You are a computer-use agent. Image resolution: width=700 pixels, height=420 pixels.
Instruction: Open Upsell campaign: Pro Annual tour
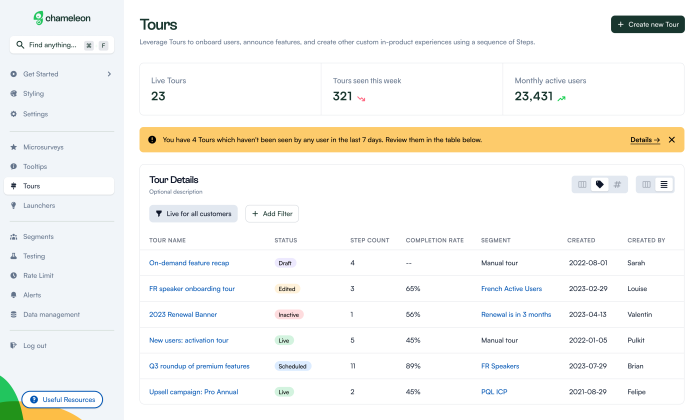(194, 392)
